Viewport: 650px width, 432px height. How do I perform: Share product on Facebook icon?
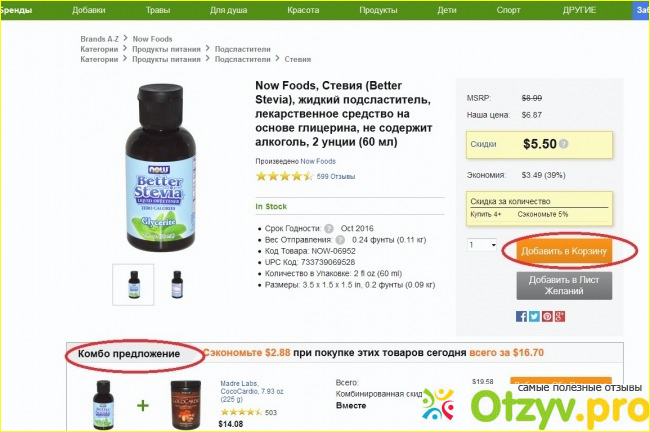click(x=521, y=316)
